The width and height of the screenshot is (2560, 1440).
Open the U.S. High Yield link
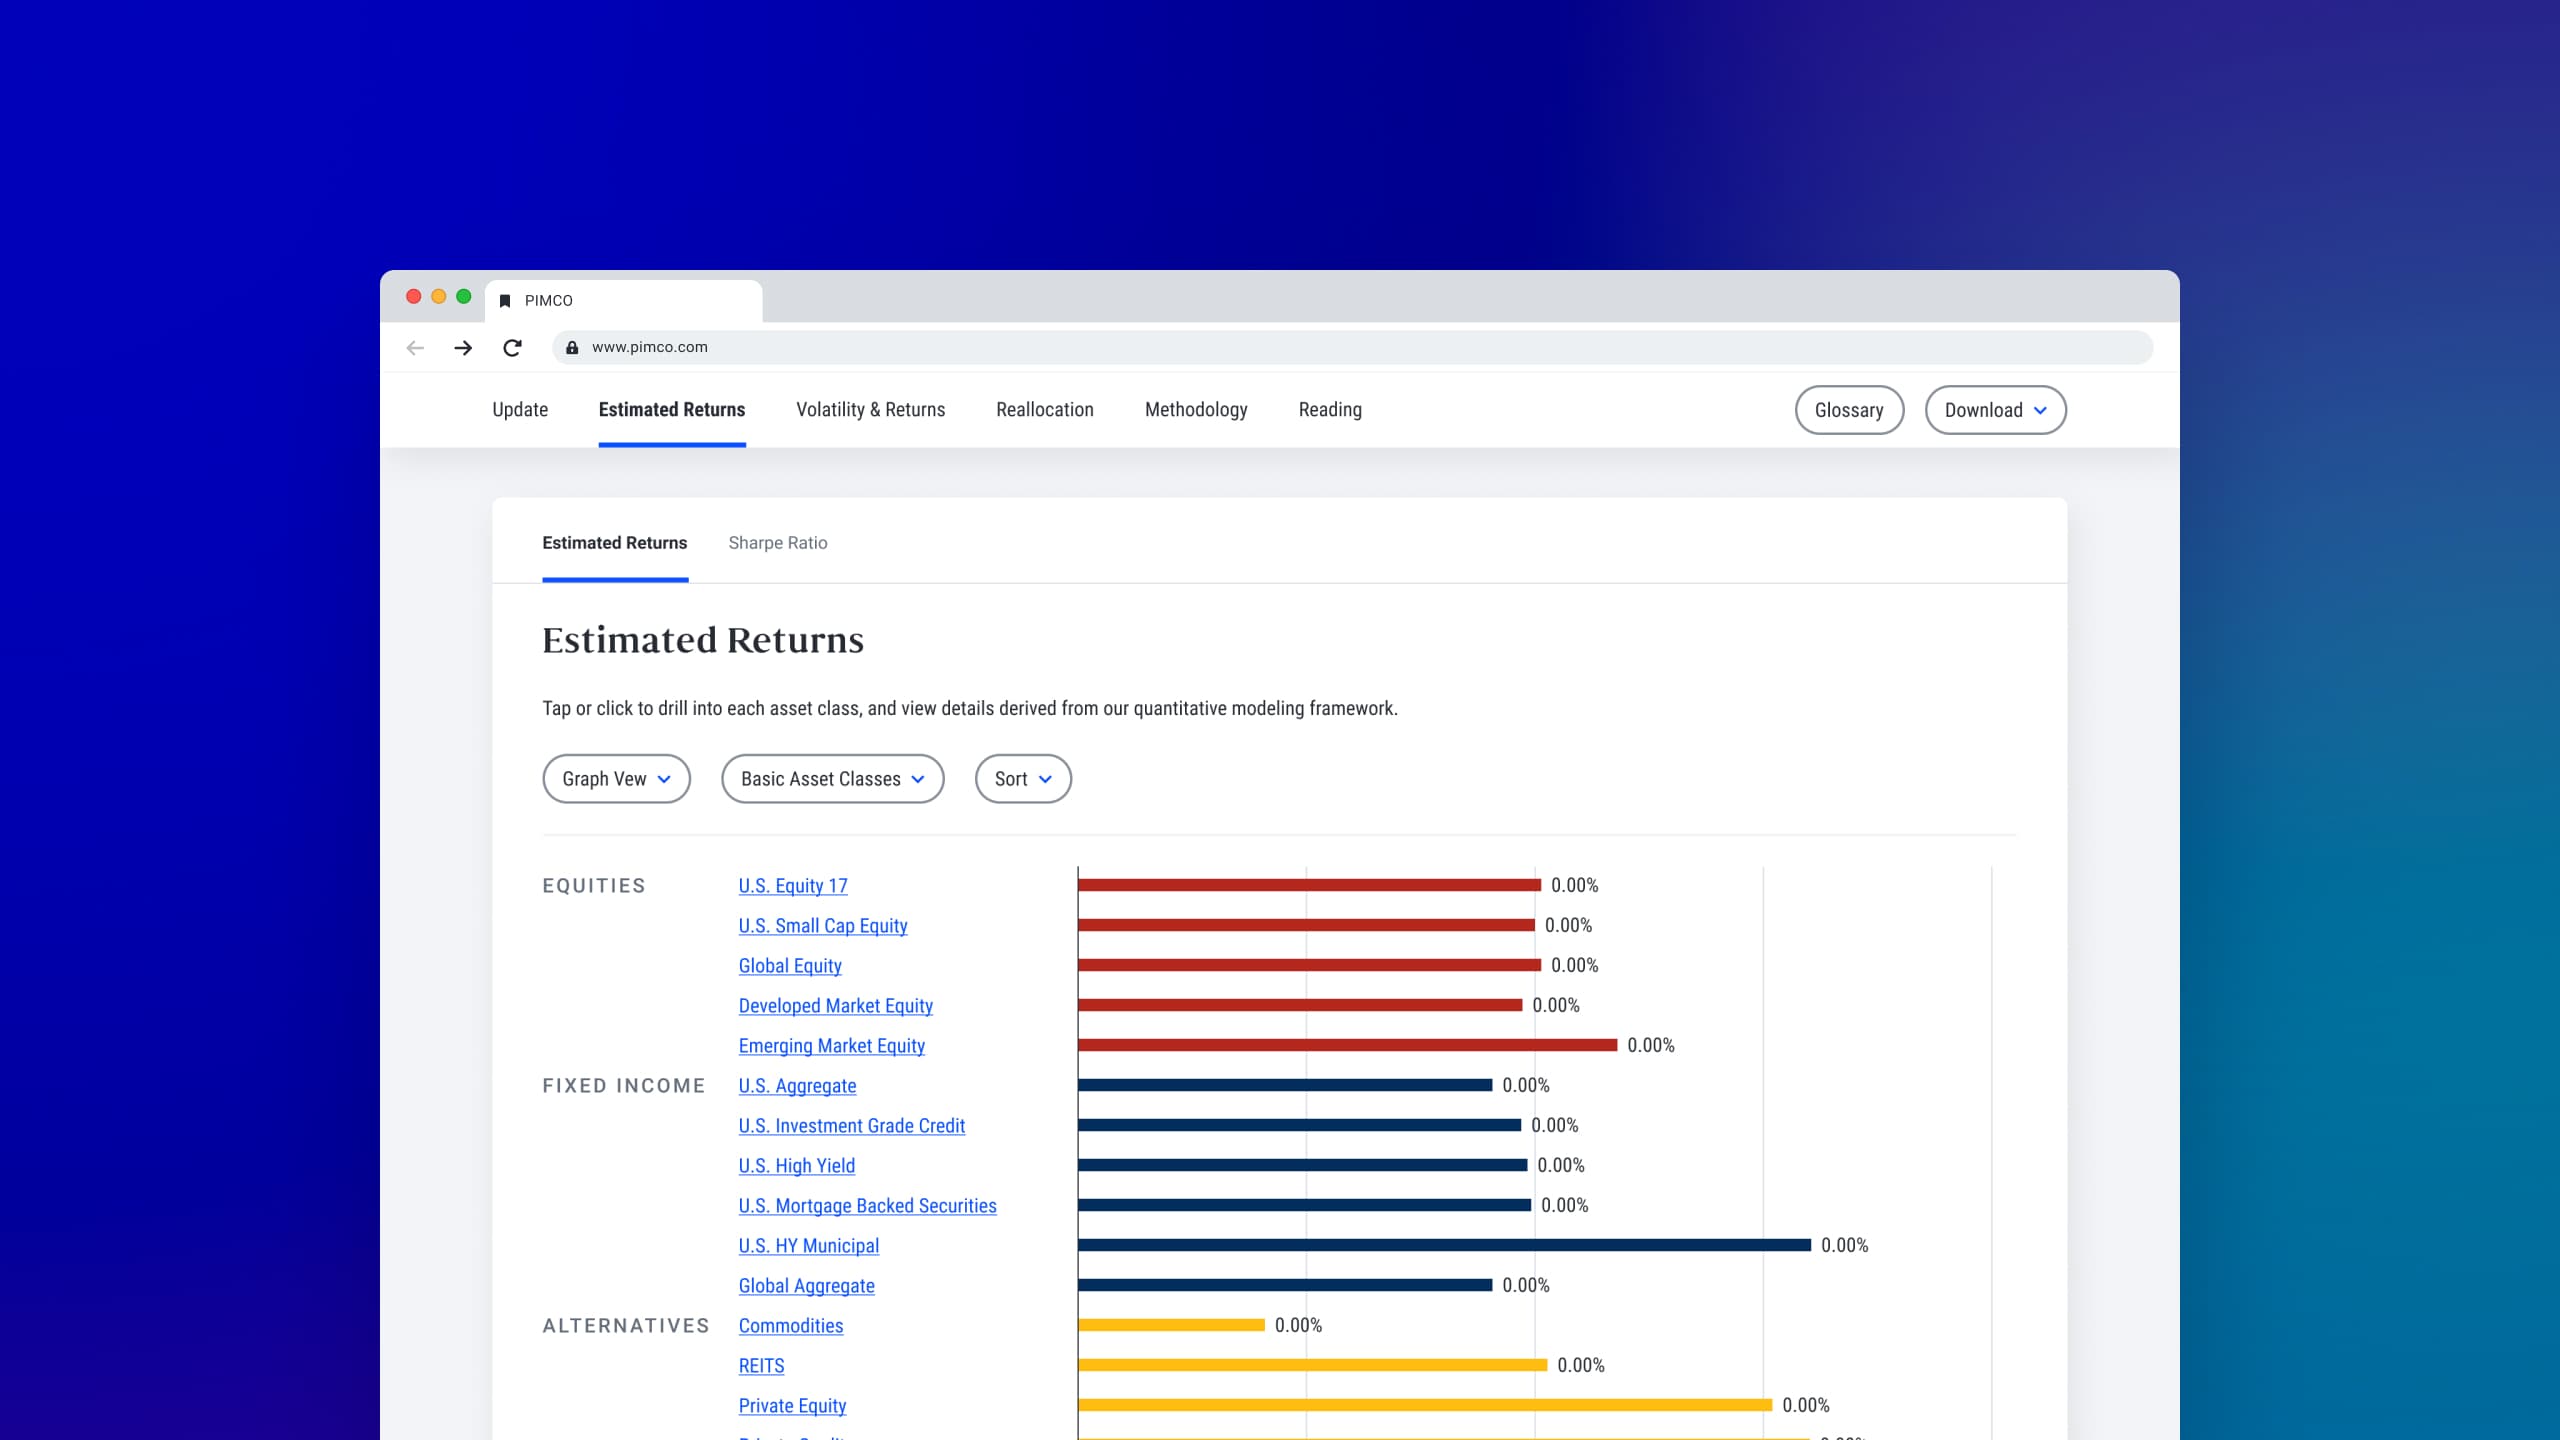(x=796, y=1166)
